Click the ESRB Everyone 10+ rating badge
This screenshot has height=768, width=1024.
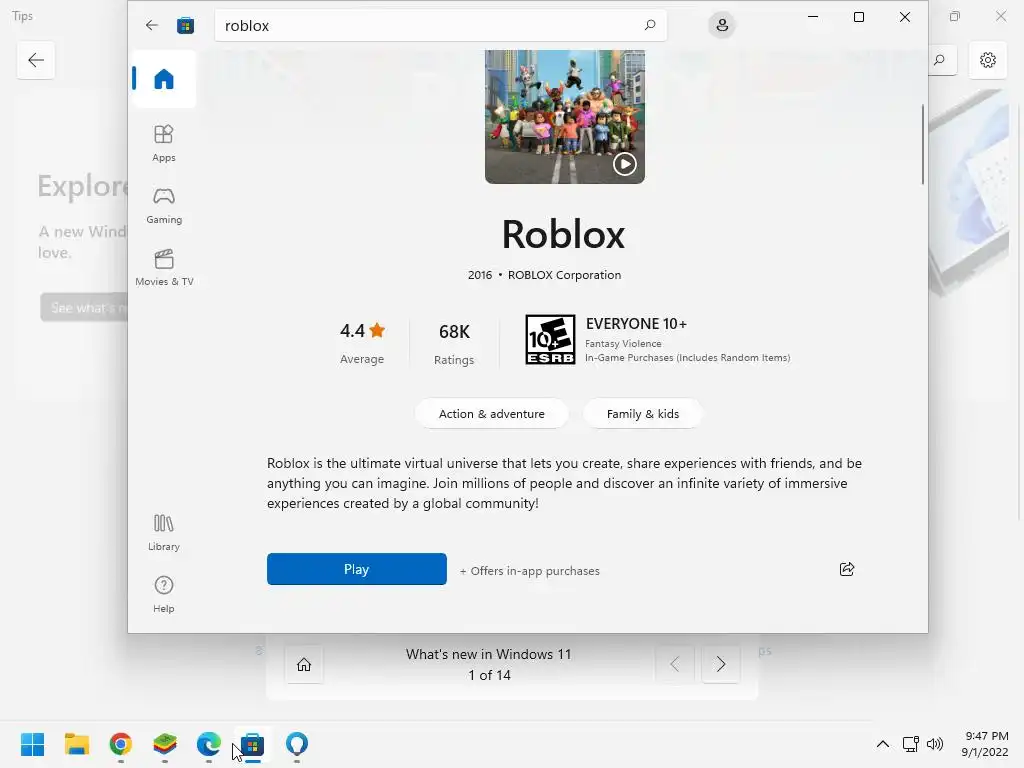[x=550, y=340]
